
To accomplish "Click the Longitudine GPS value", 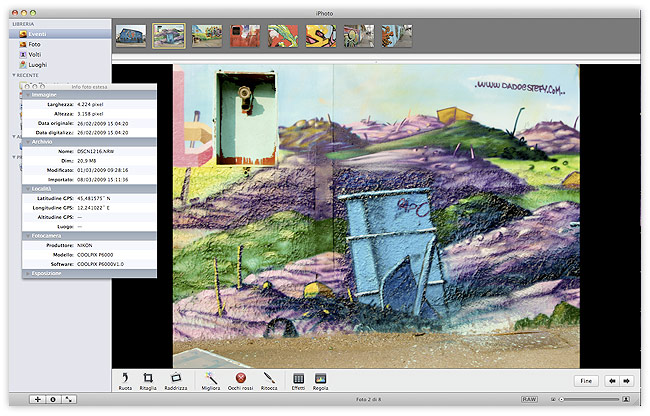I will [x=93, y=208].
